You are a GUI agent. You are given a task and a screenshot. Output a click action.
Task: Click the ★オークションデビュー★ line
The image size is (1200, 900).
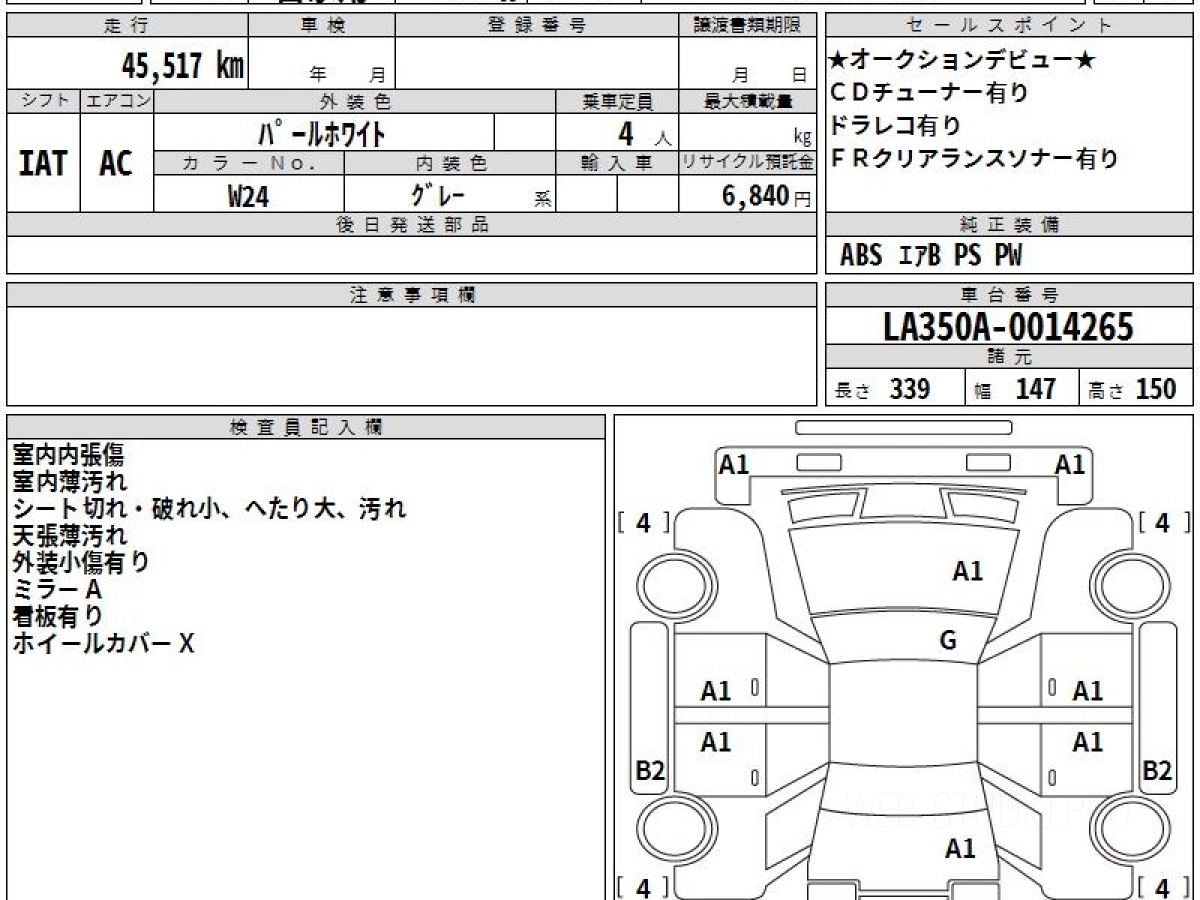pos(961,61)
